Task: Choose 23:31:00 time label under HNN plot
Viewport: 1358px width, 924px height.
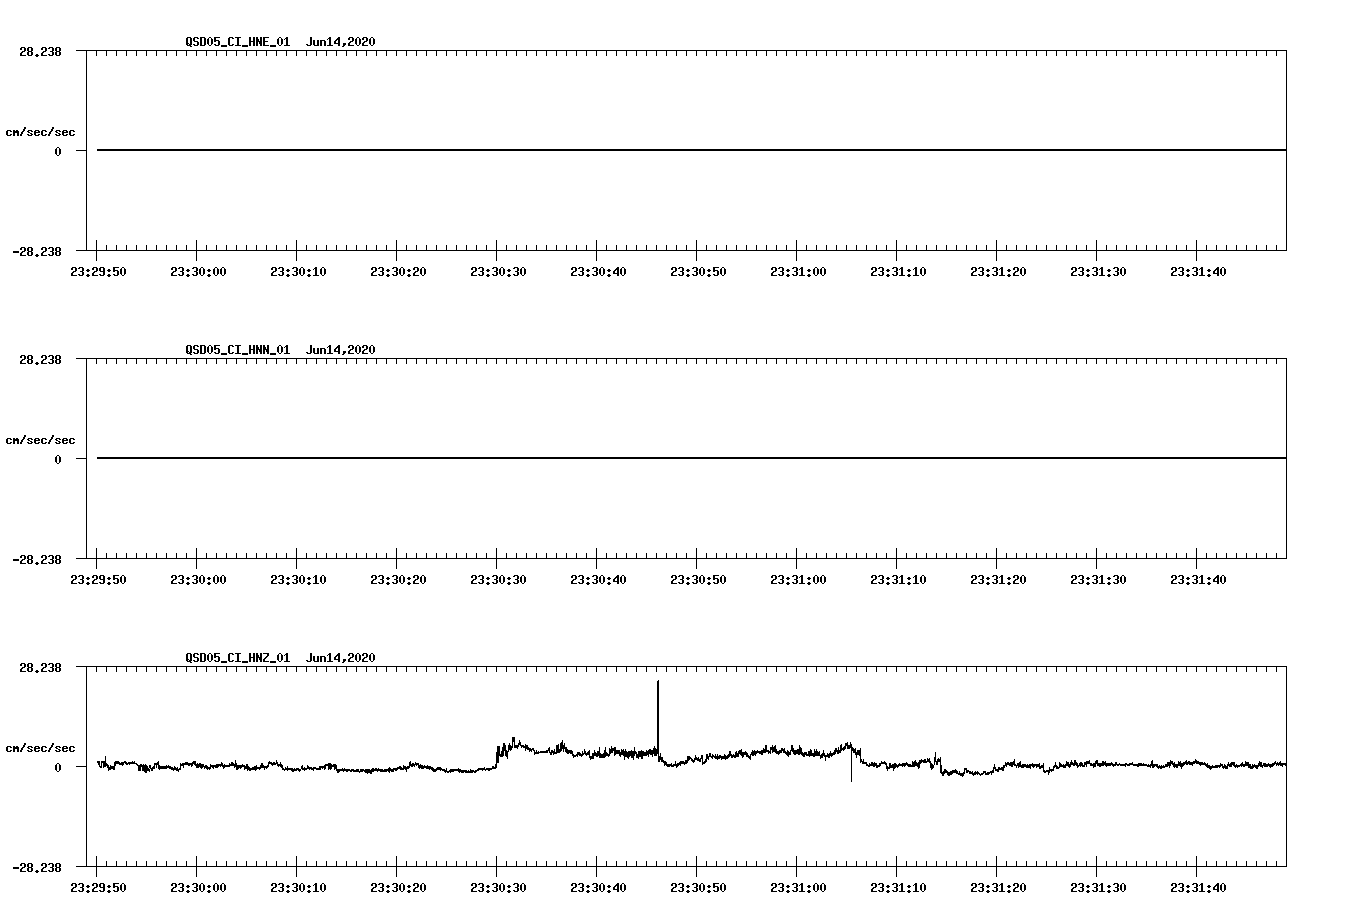Action: coord(798,580)
